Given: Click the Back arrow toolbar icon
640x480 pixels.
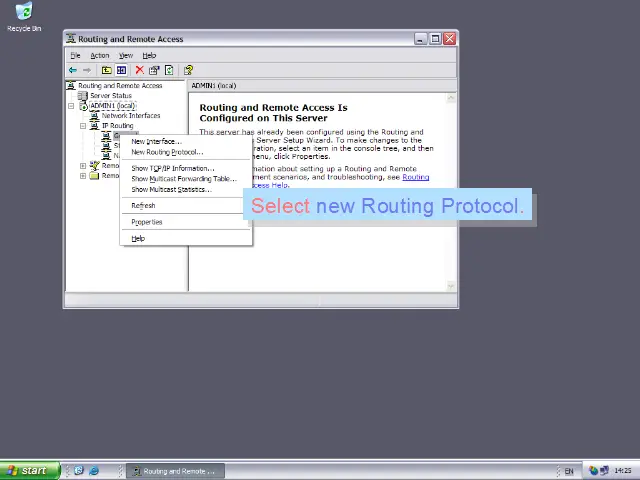Looking at the screenshot, I should [x=73, y=70].
